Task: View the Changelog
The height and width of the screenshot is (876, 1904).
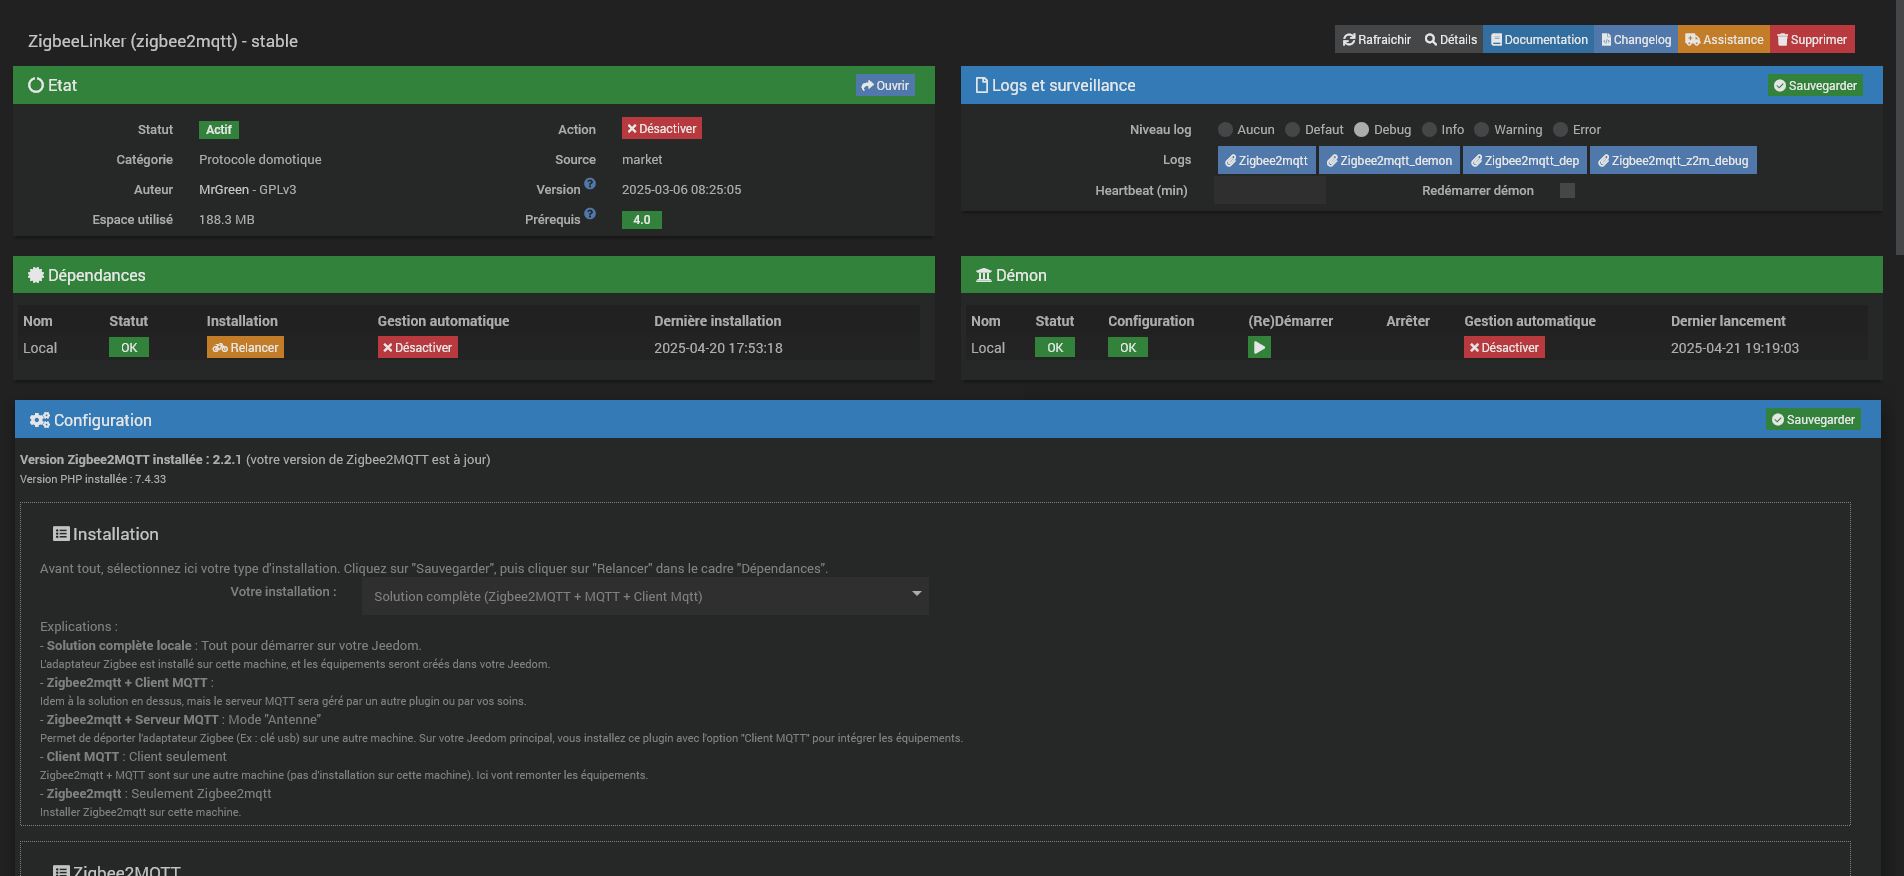Action: pyautogui.click(x=1636, y=40)
